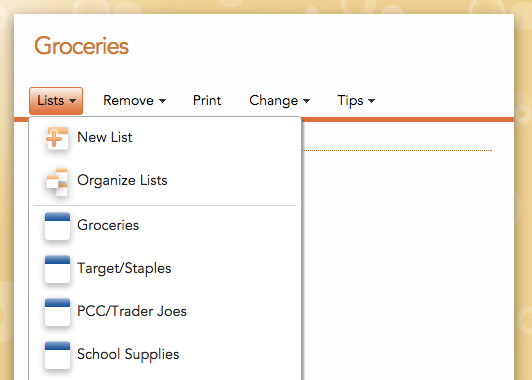
Task: Open the School Supplies list
Action: pyautogui.click(x=128, y=354)
